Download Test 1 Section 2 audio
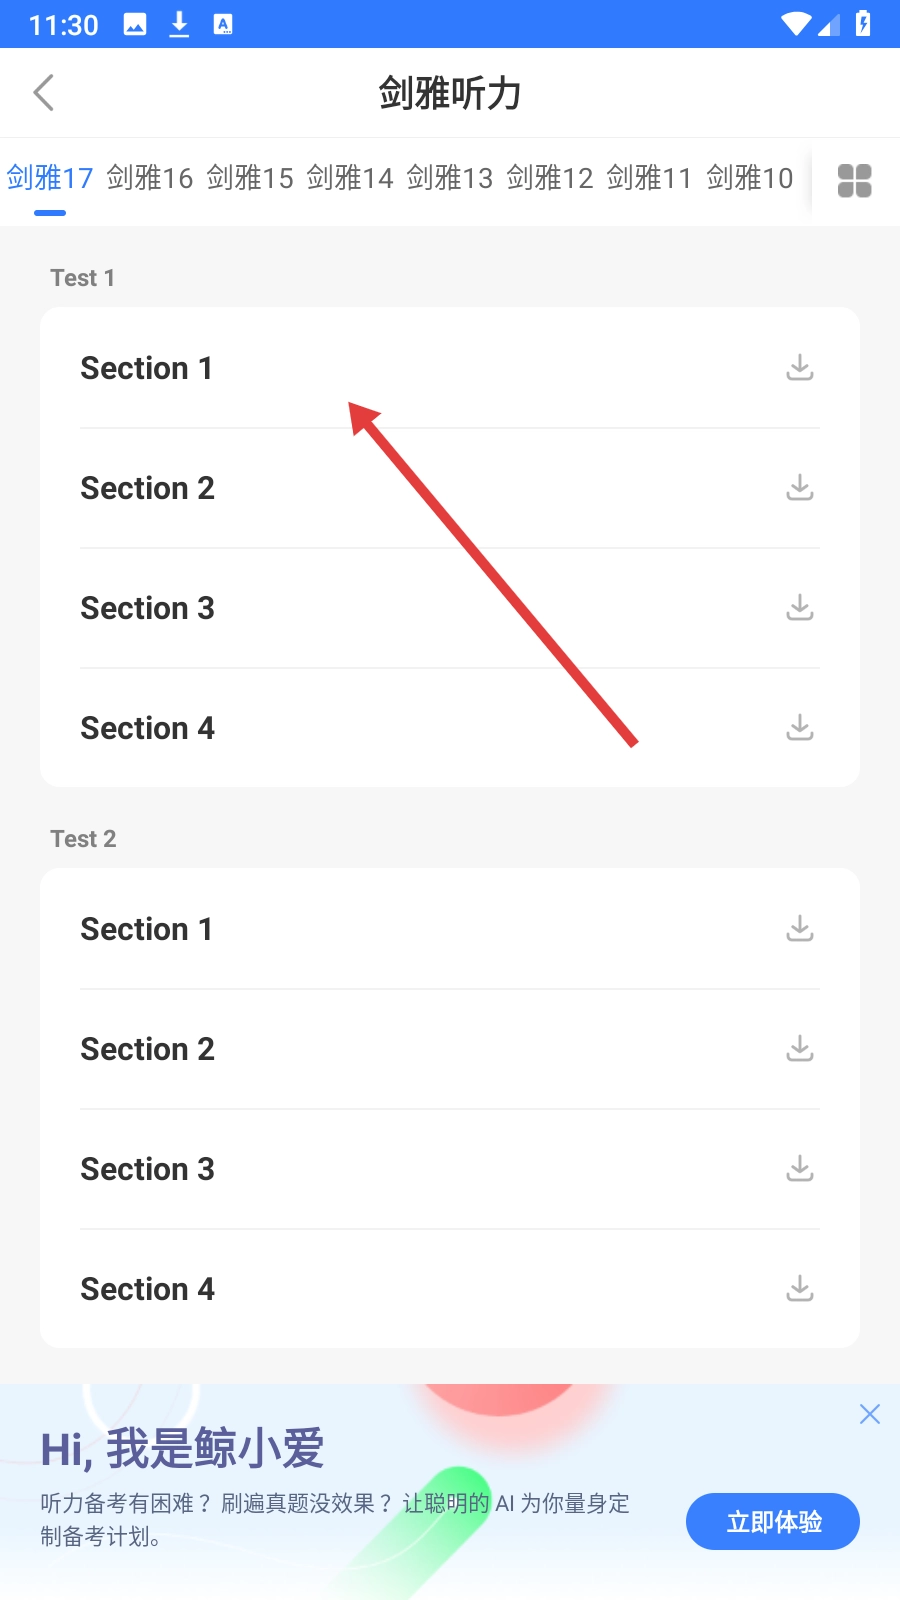This screenshot has height=1600, width=900. pyautogui.click(x=799, y=488)
